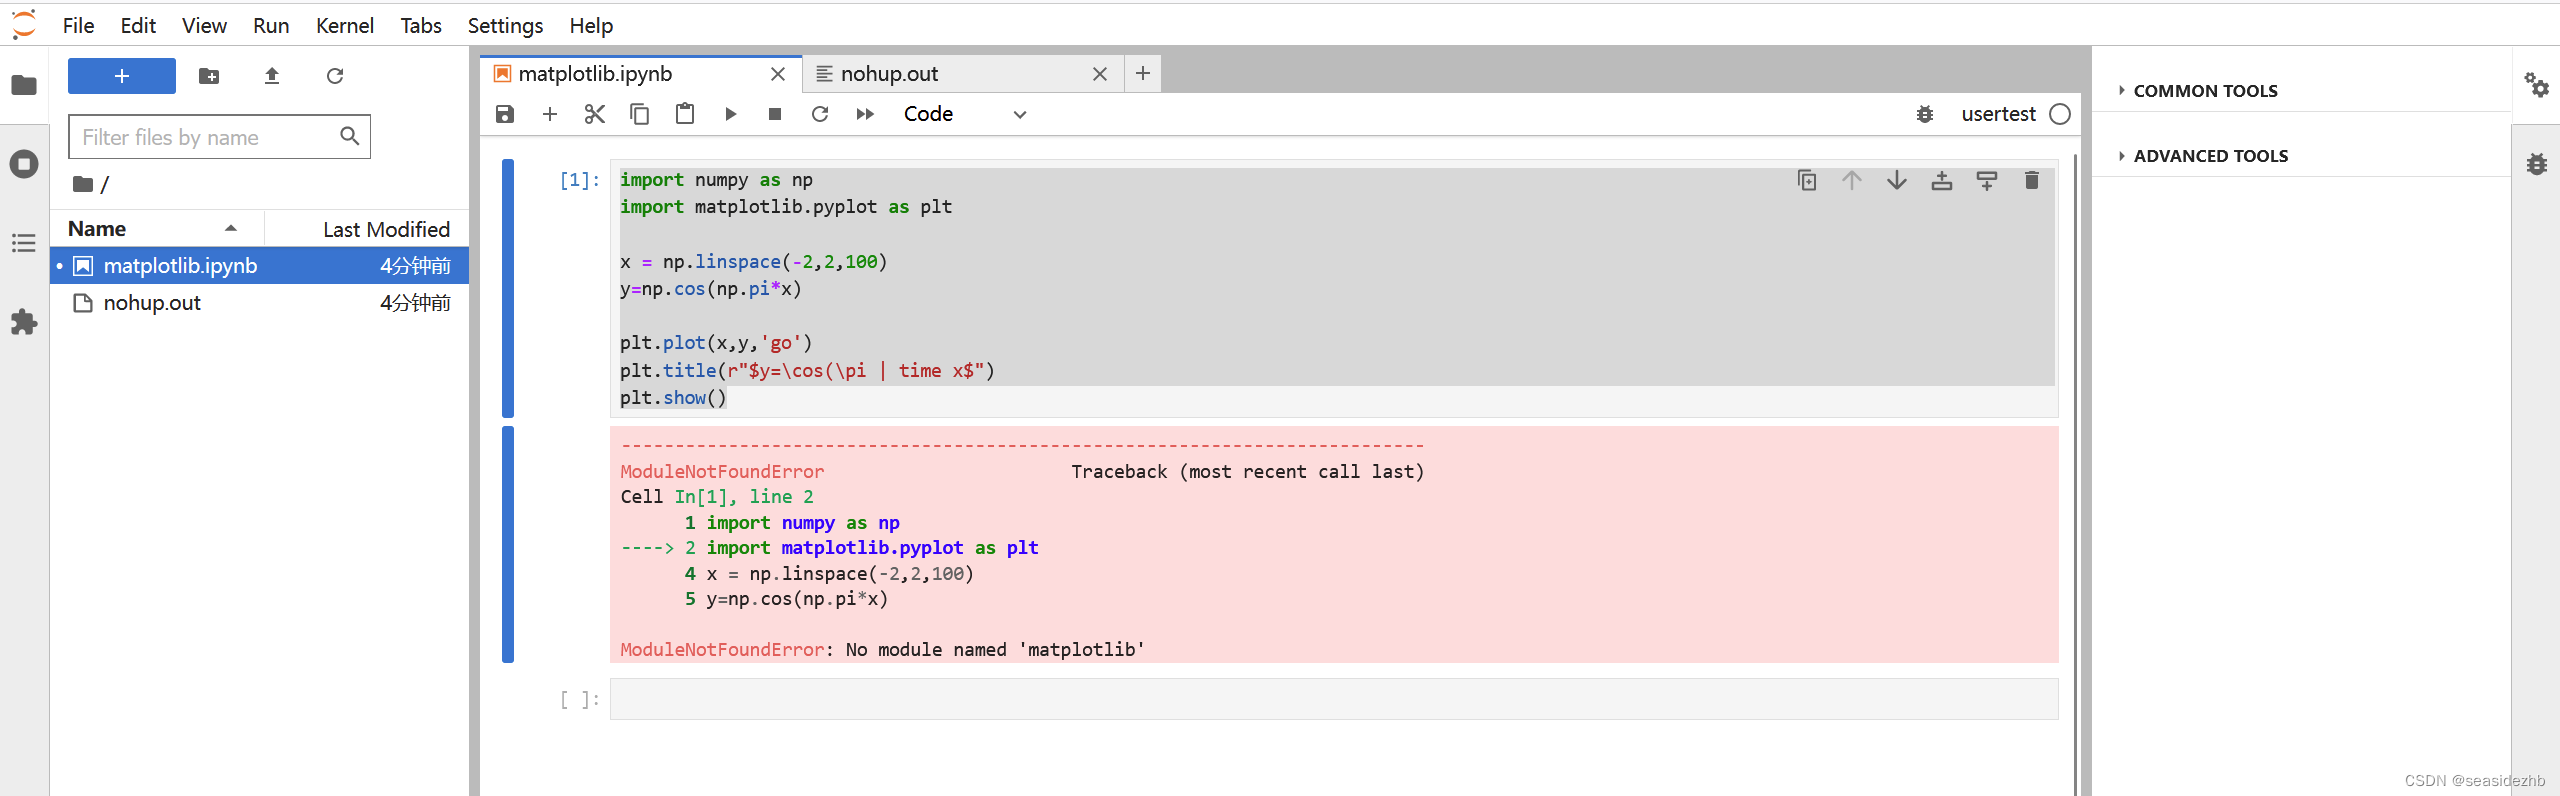Open the Edit menu

point(138,26)
